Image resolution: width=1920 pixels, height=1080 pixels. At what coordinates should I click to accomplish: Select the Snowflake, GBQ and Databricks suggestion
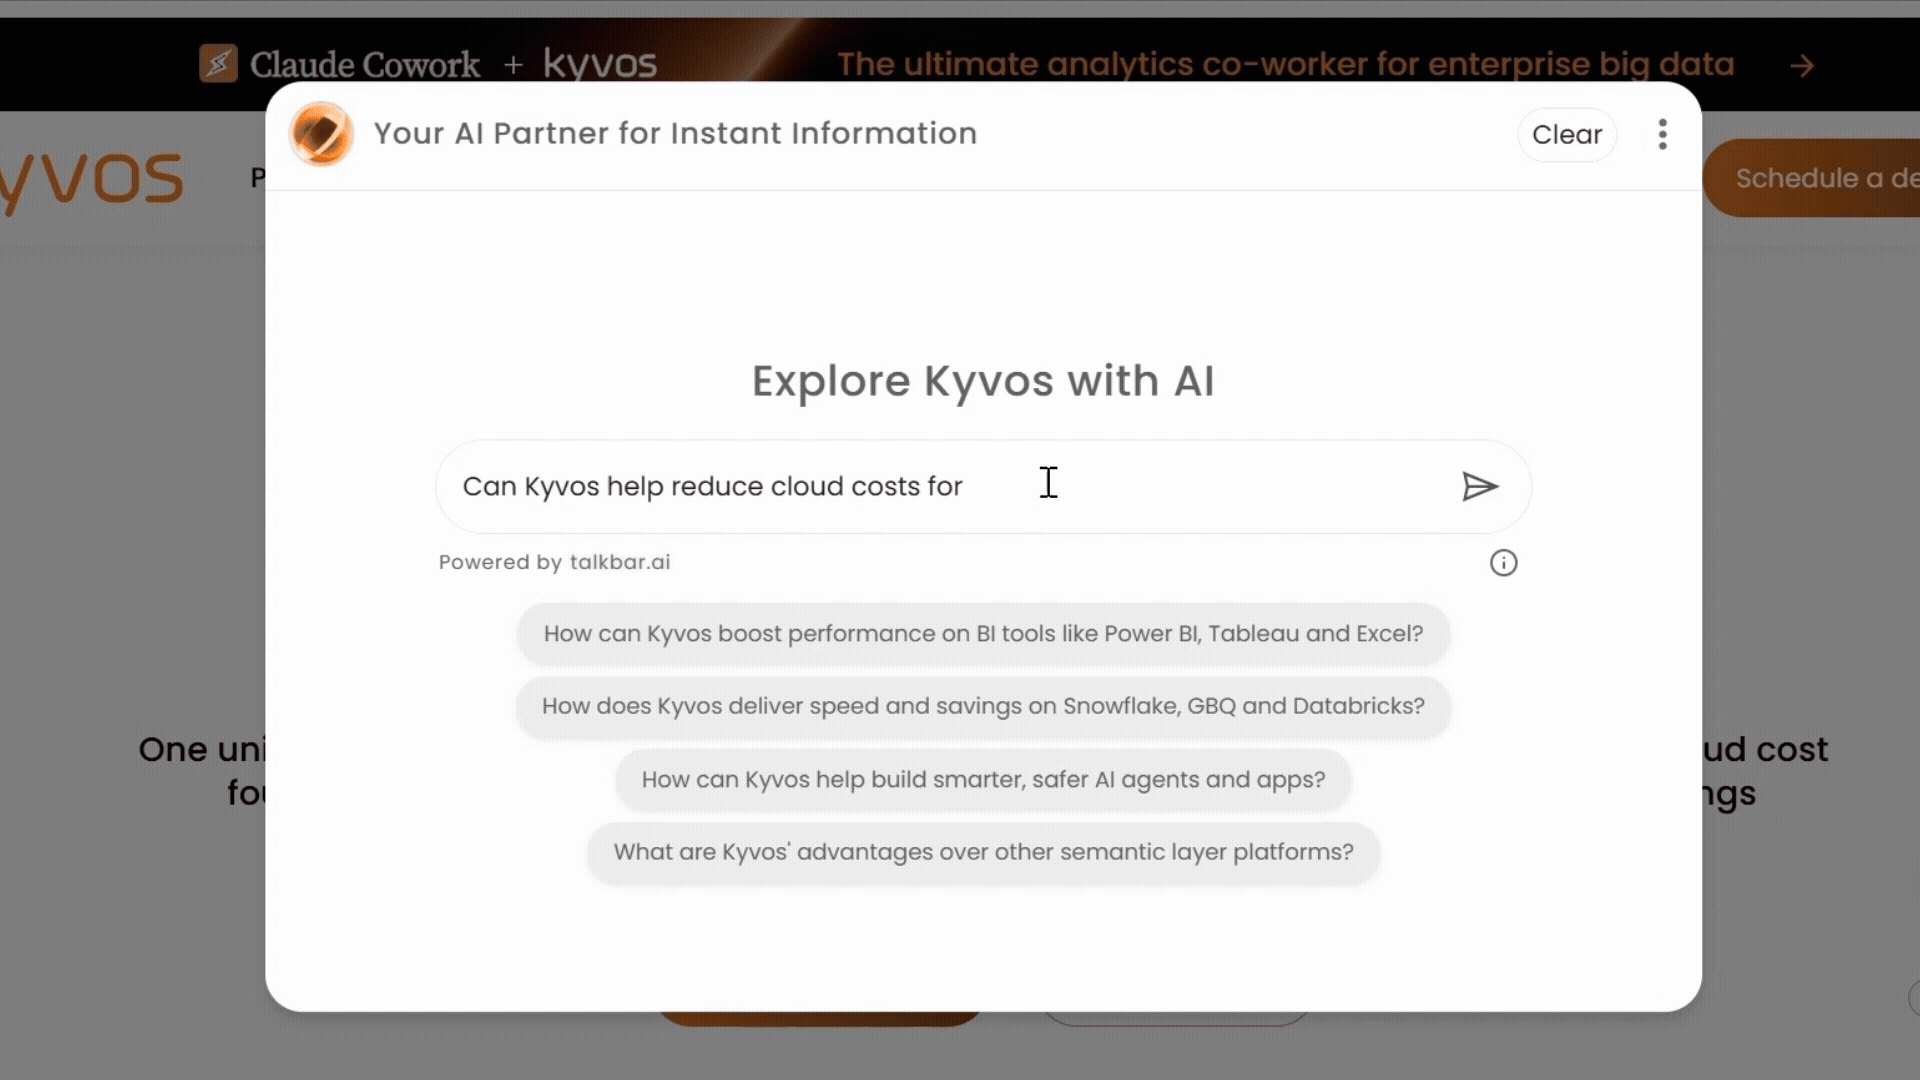click(x=983, y=706)
